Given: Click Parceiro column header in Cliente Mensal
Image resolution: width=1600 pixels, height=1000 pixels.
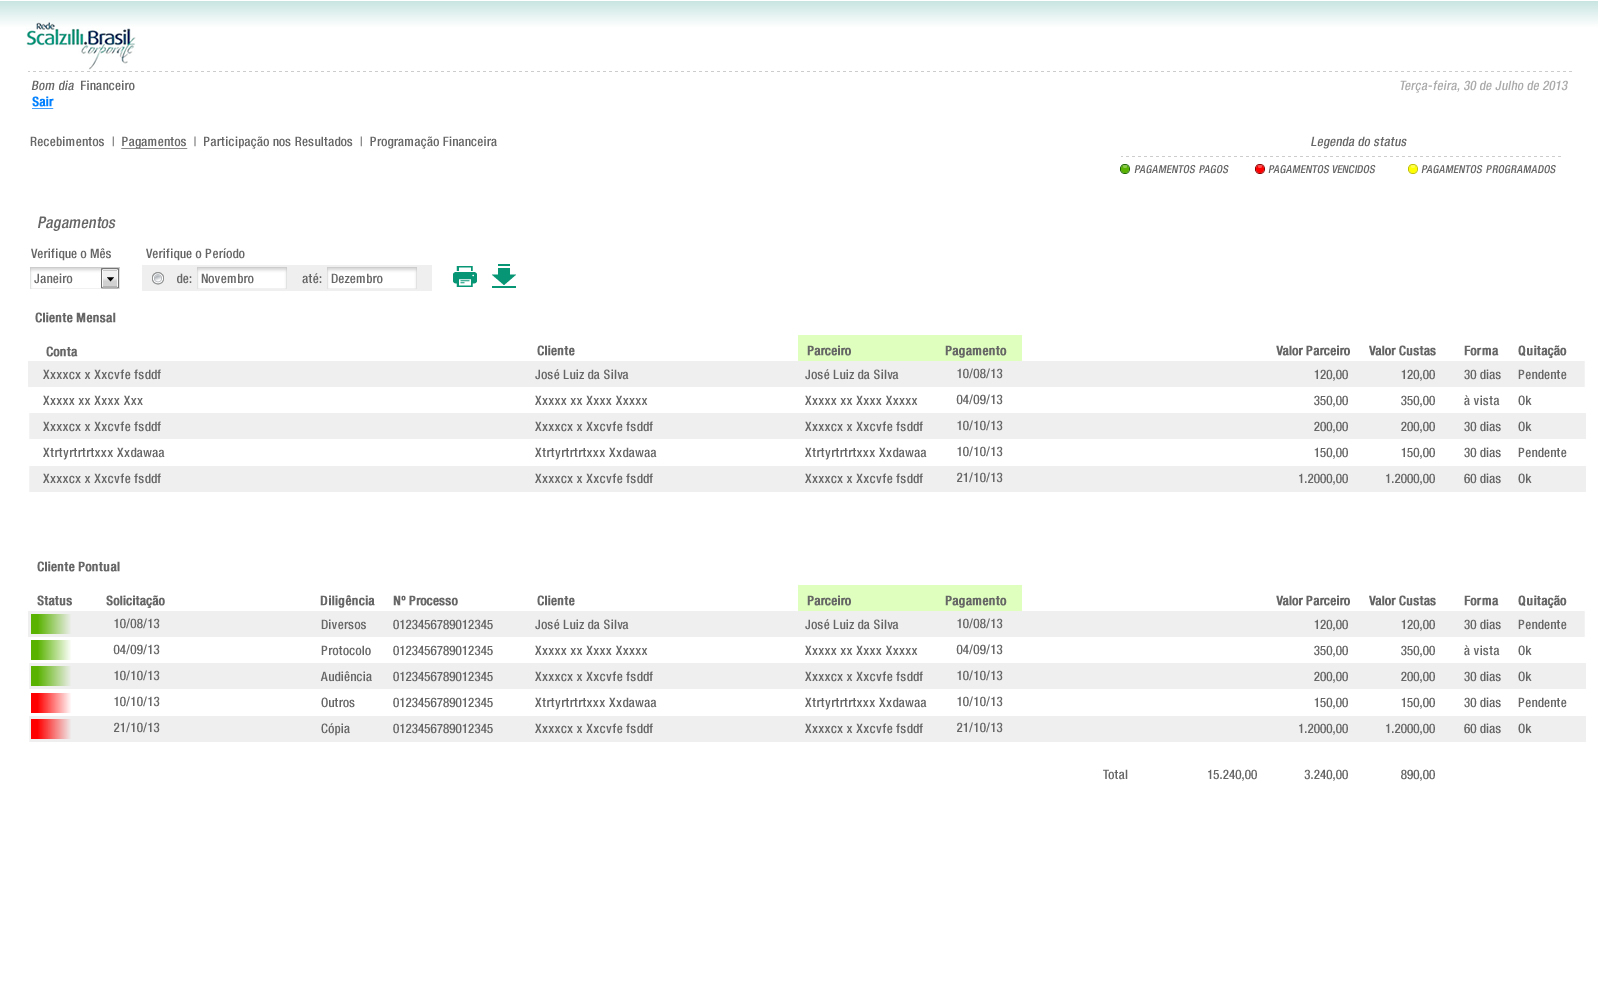Looking at the screenshot, I should (829, 351).
